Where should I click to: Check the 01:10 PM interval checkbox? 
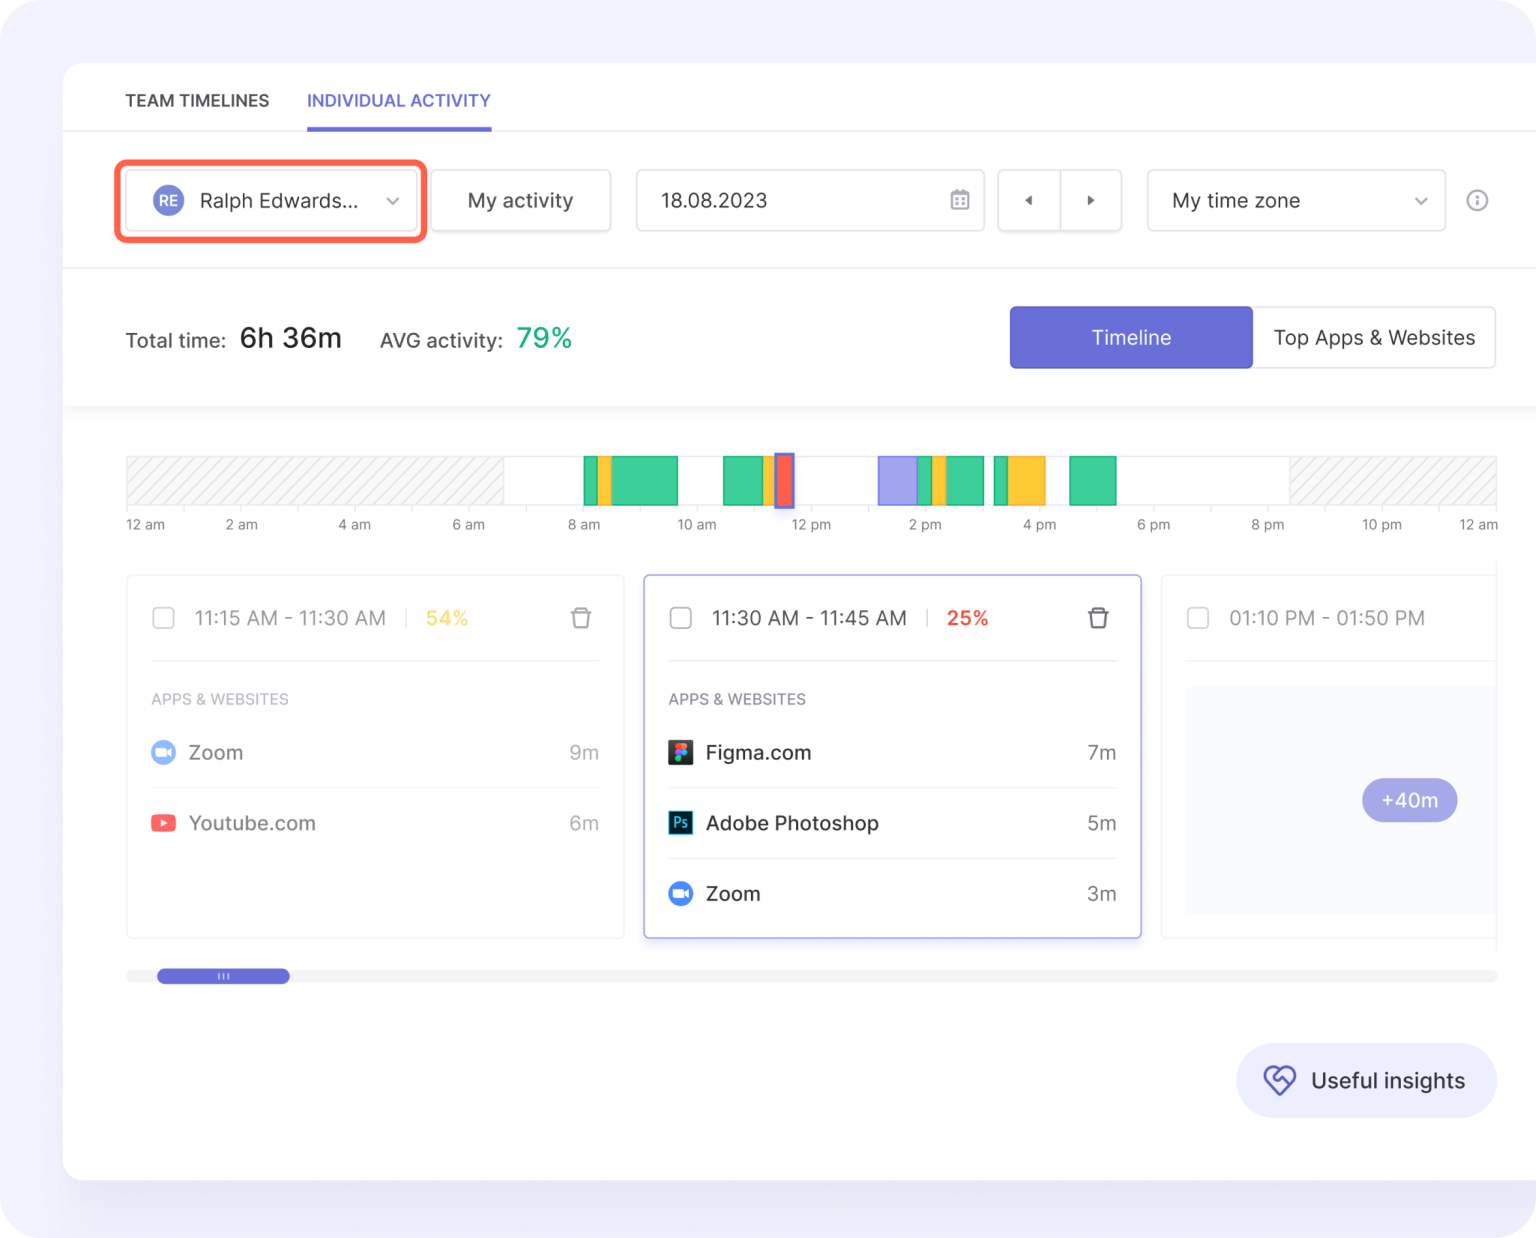(1197, 618)
